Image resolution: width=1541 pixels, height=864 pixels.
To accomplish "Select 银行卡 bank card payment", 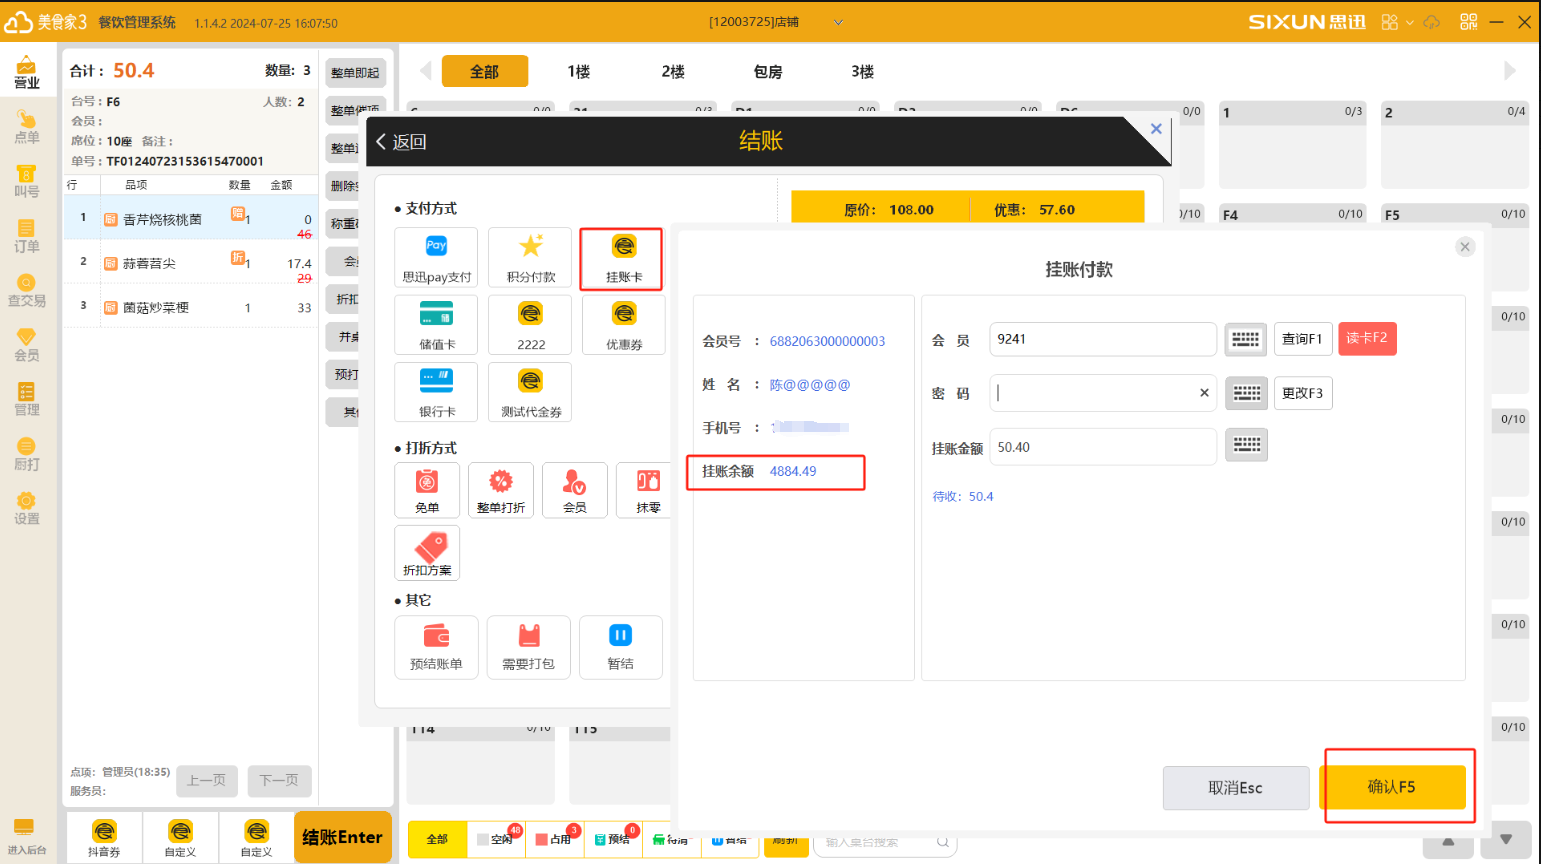I will pos(436,392).
